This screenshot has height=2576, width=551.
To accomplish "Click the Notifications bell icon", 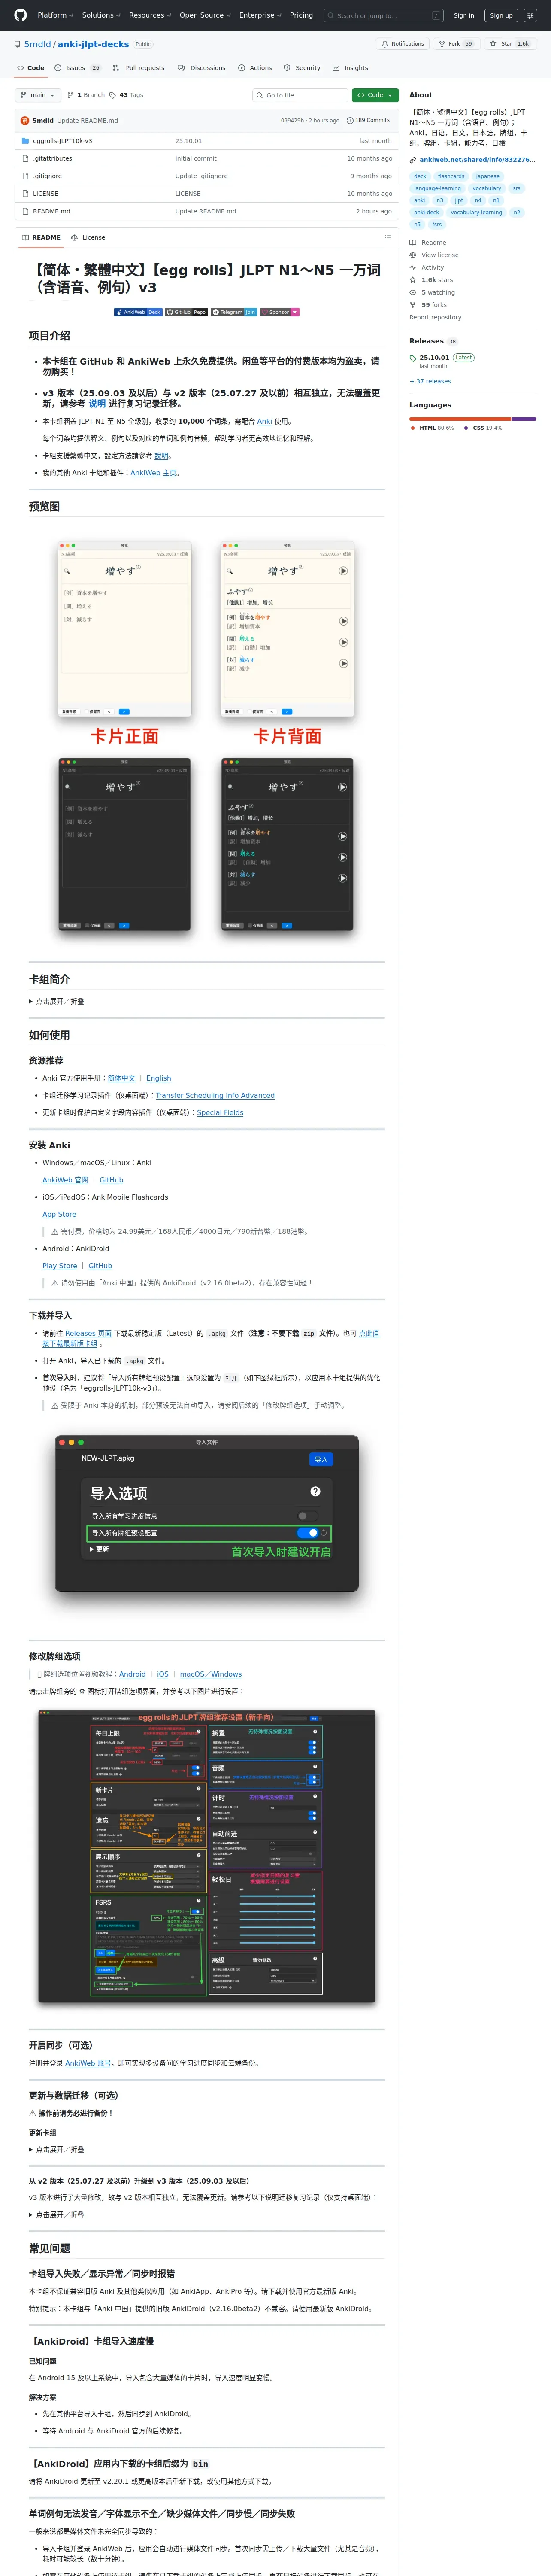I will coord(384,44).
